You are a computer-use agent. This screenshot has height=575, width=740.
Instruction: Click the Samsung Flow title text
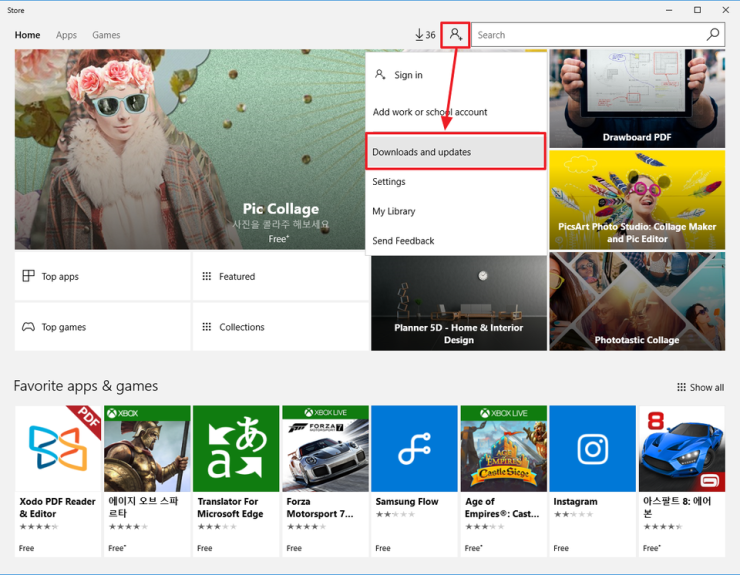pos(407,501)
